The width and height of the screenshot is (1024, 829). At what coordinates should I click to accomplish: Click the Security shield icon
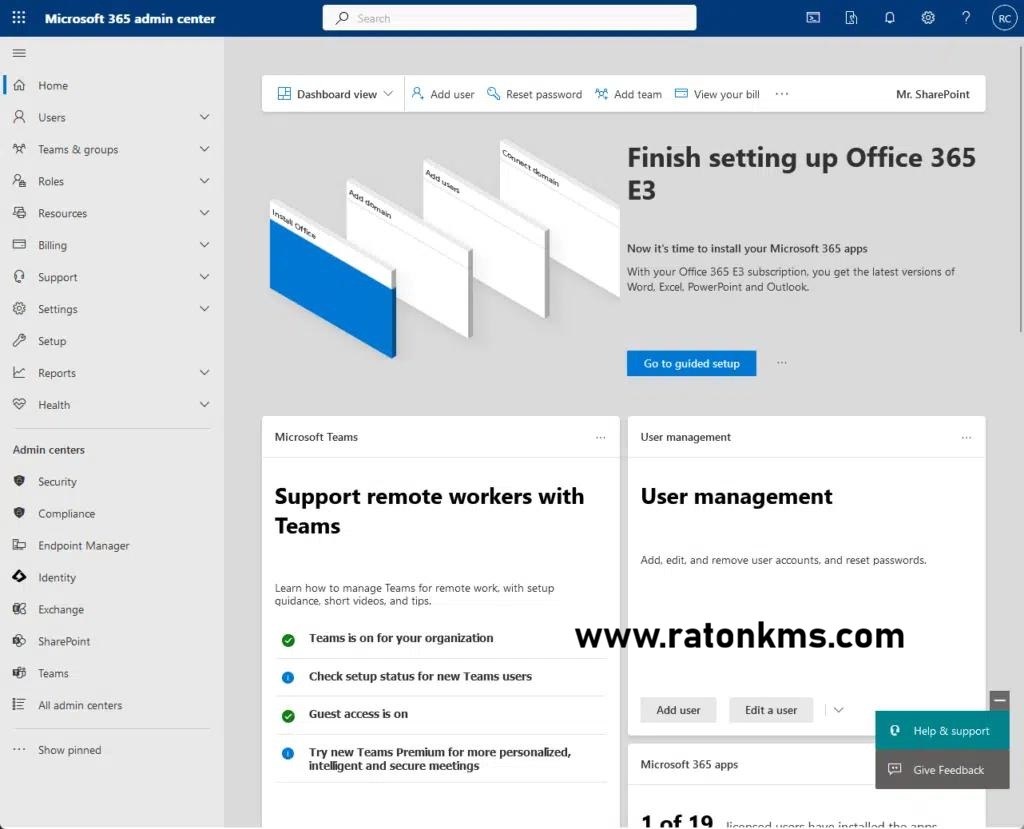[x=20, y=481]
